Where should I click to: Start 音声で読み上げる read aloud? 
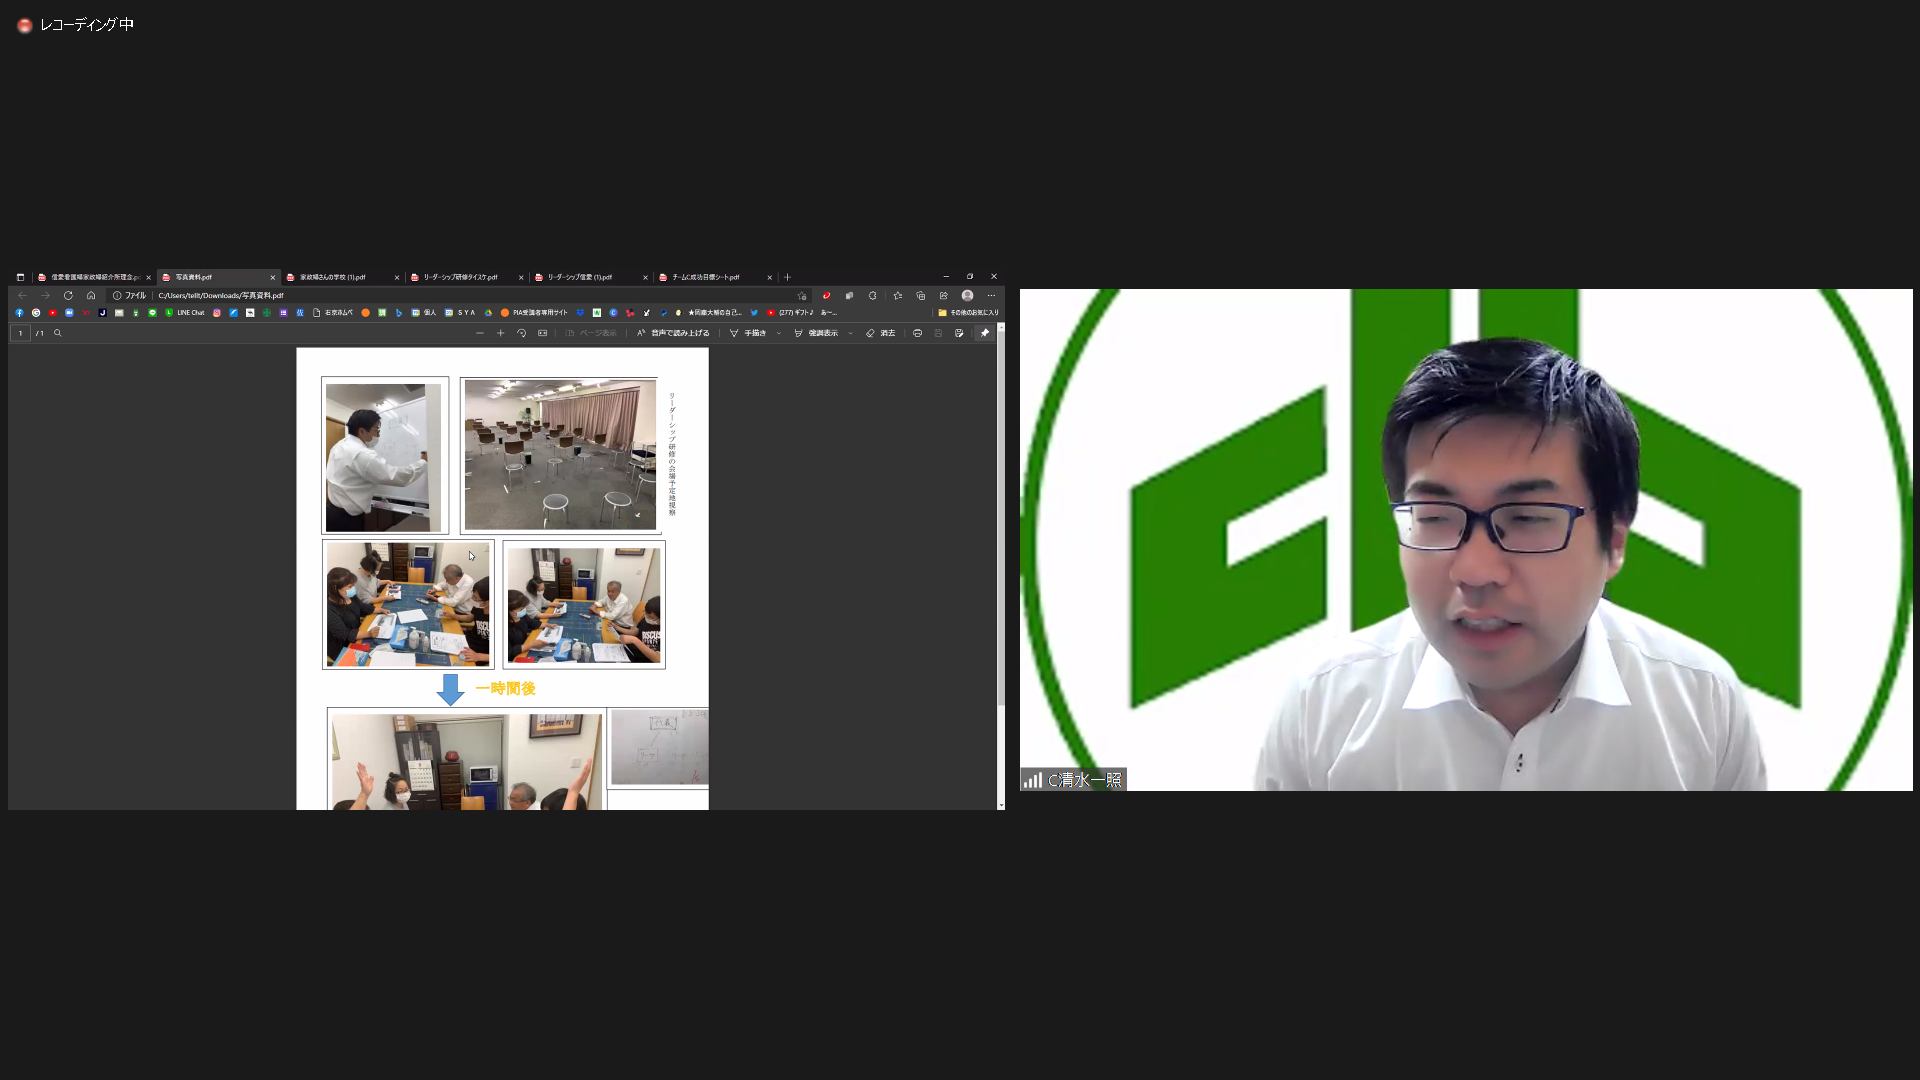click(x=673, y=333)
